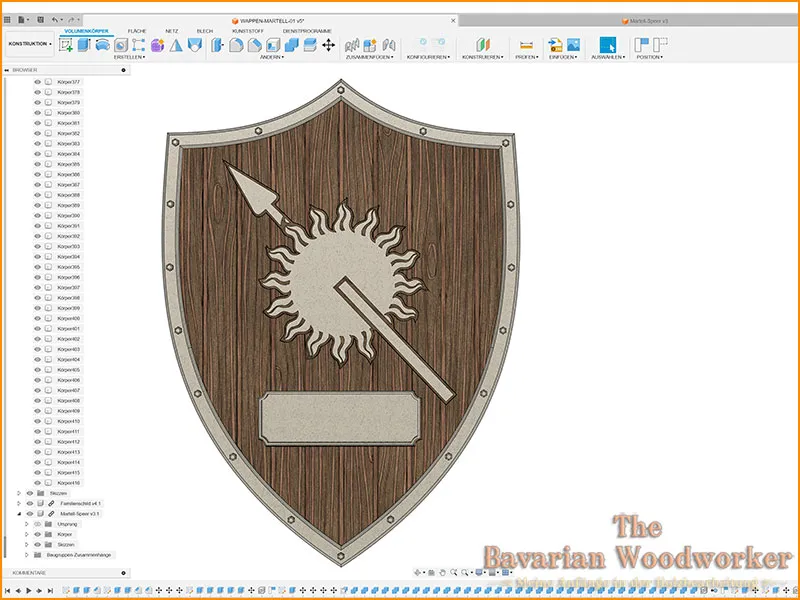Toggle visibility of Körper385
Screen dimensions: 800x600
tap(37, 164)
